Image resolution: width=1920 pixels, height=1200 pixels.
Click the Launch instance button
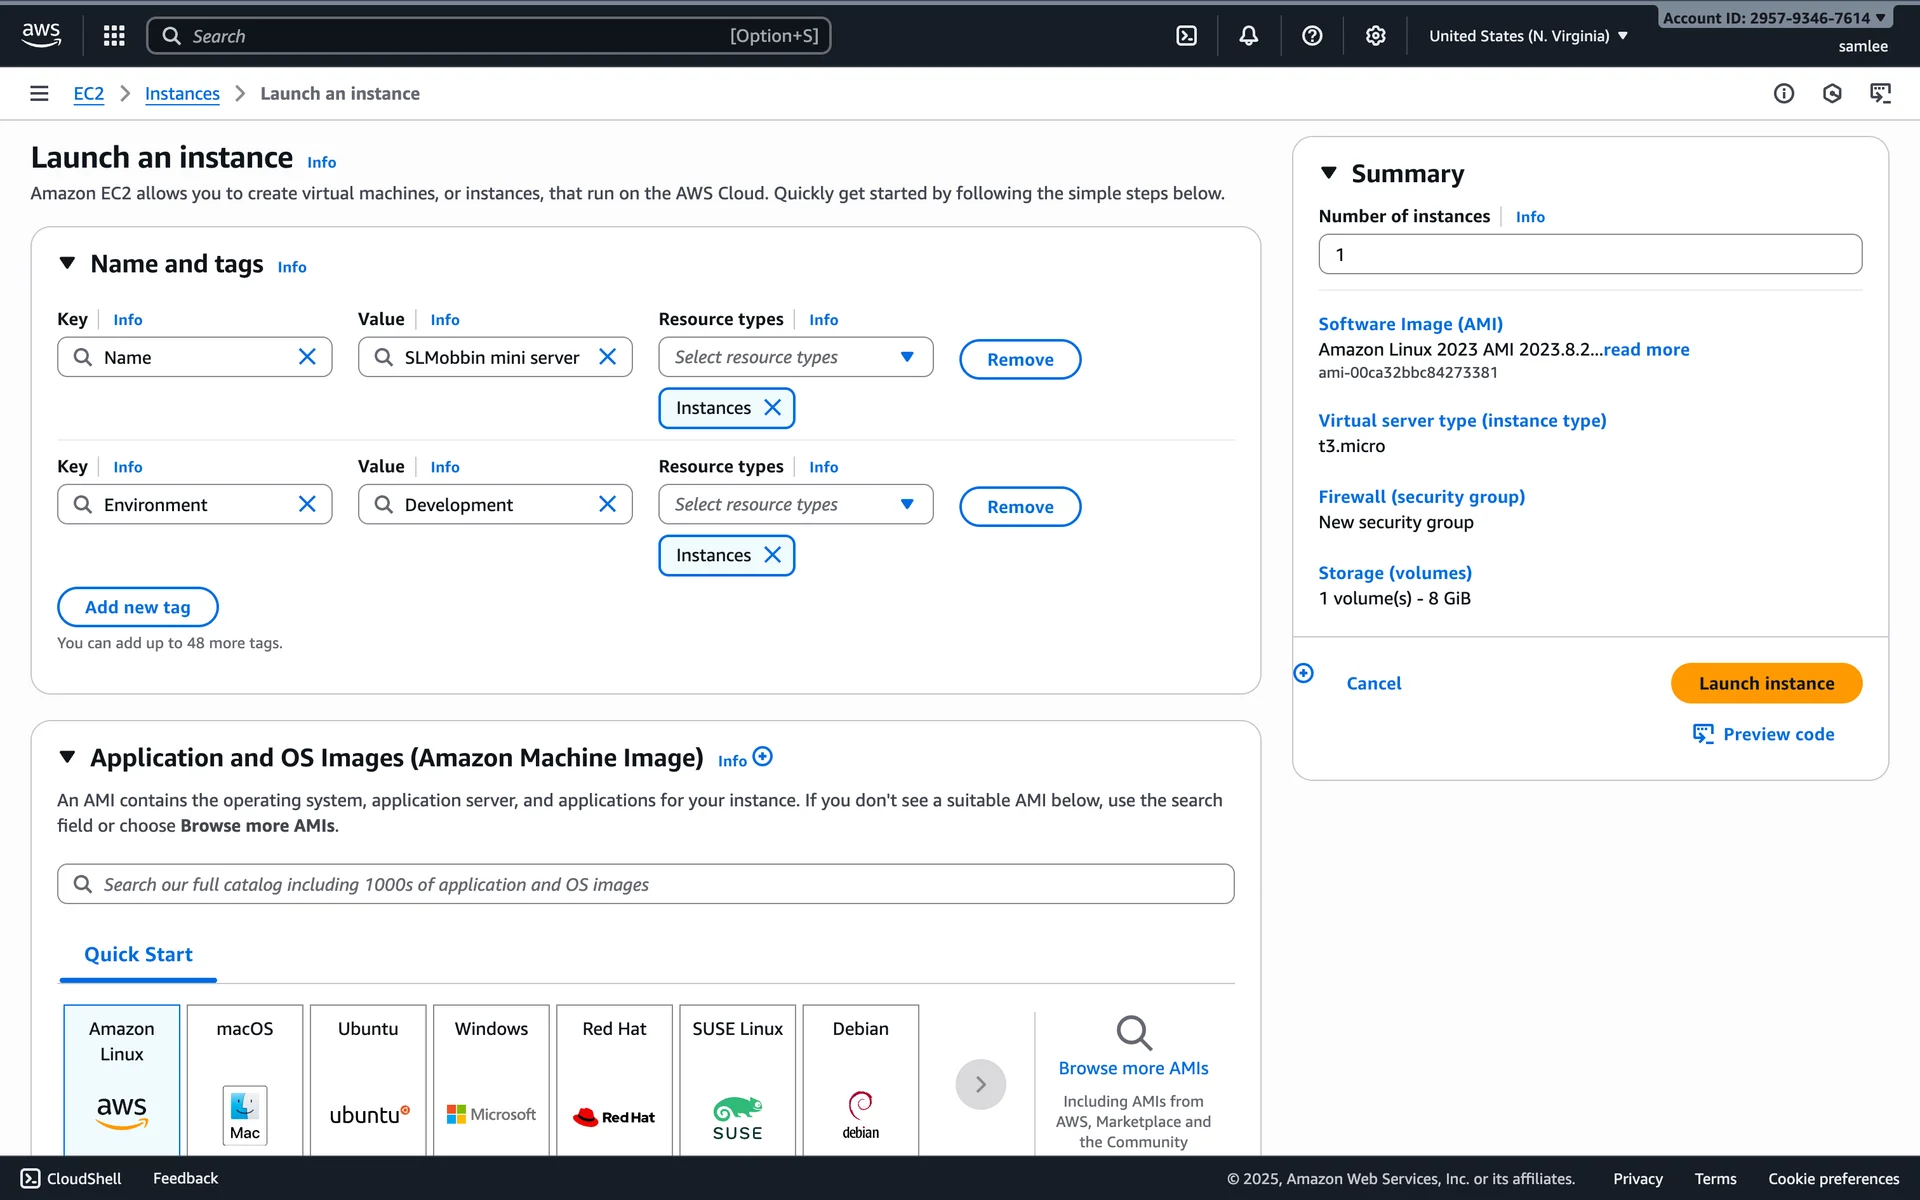point(1765,683)
